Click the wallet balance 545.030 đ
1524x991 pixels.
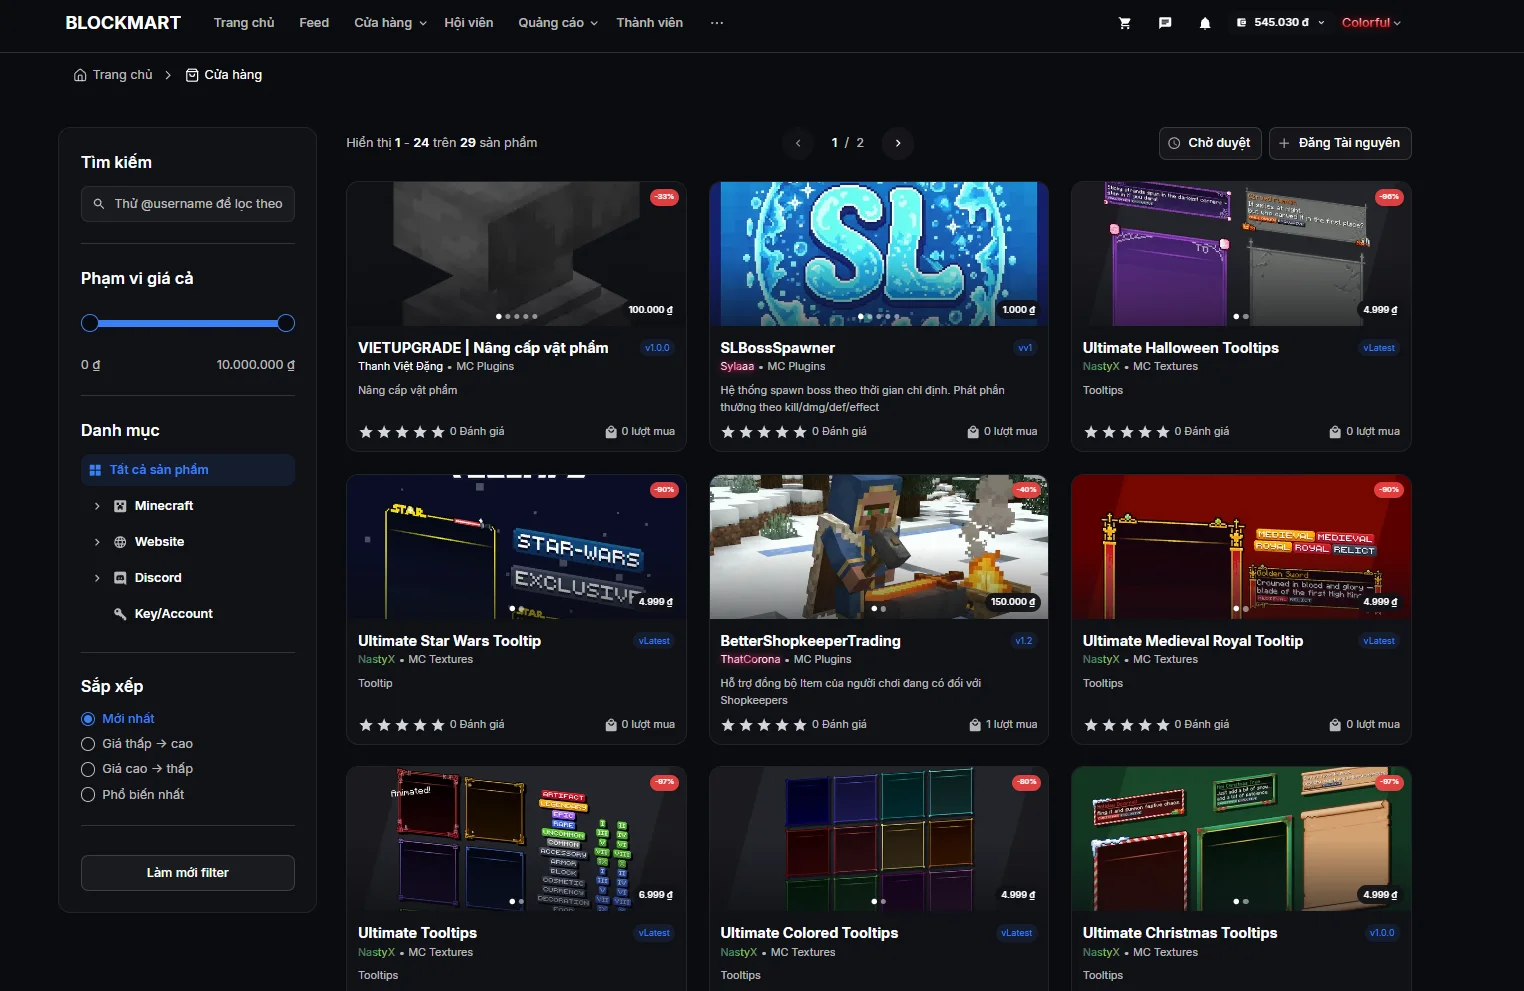(x=1281, y=22)
